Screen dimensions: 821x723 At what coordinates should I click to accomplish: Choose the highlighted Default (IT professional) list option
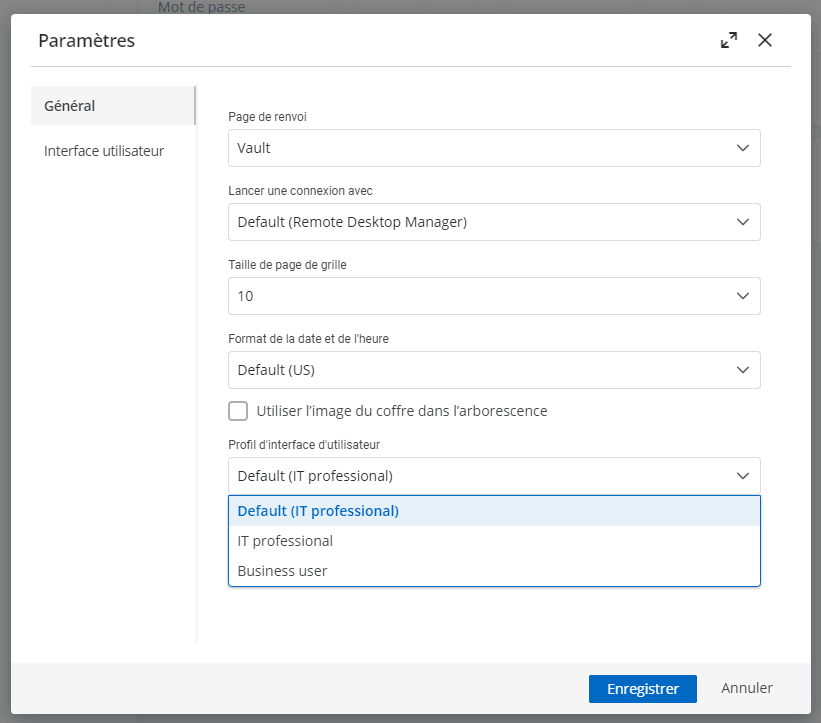tap(318, 511)
